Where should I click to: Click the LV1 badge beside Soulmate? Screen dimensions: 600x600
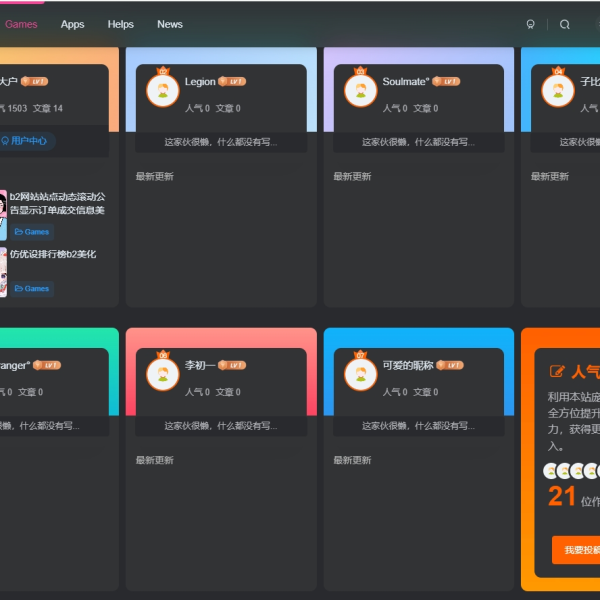447,82
